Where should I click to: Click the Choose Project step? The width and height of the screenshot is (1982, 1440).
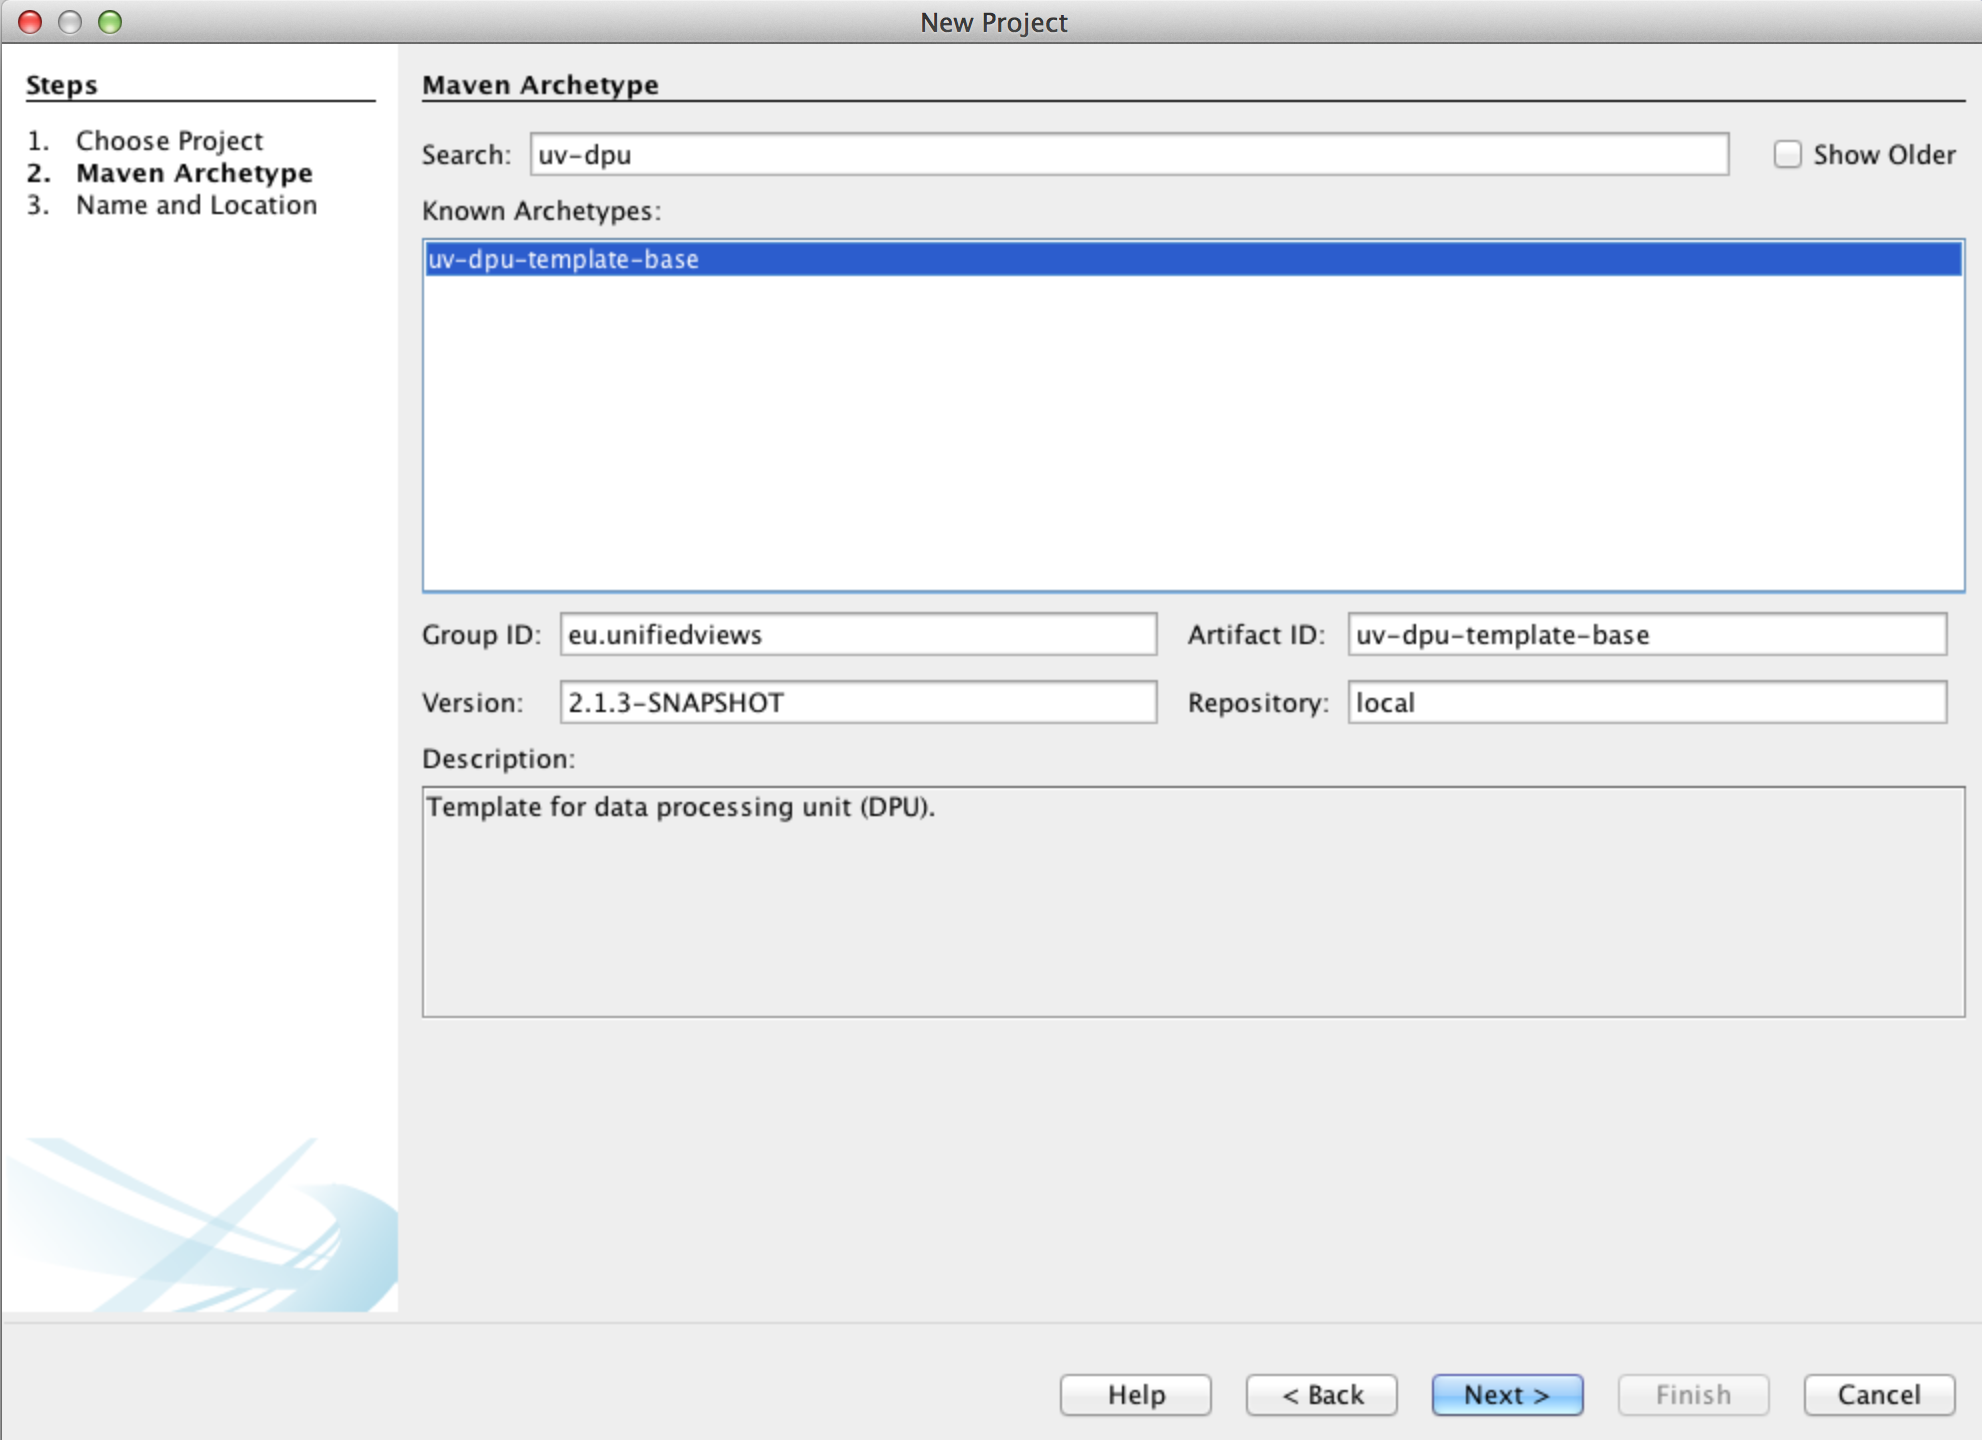pos(169,141)
